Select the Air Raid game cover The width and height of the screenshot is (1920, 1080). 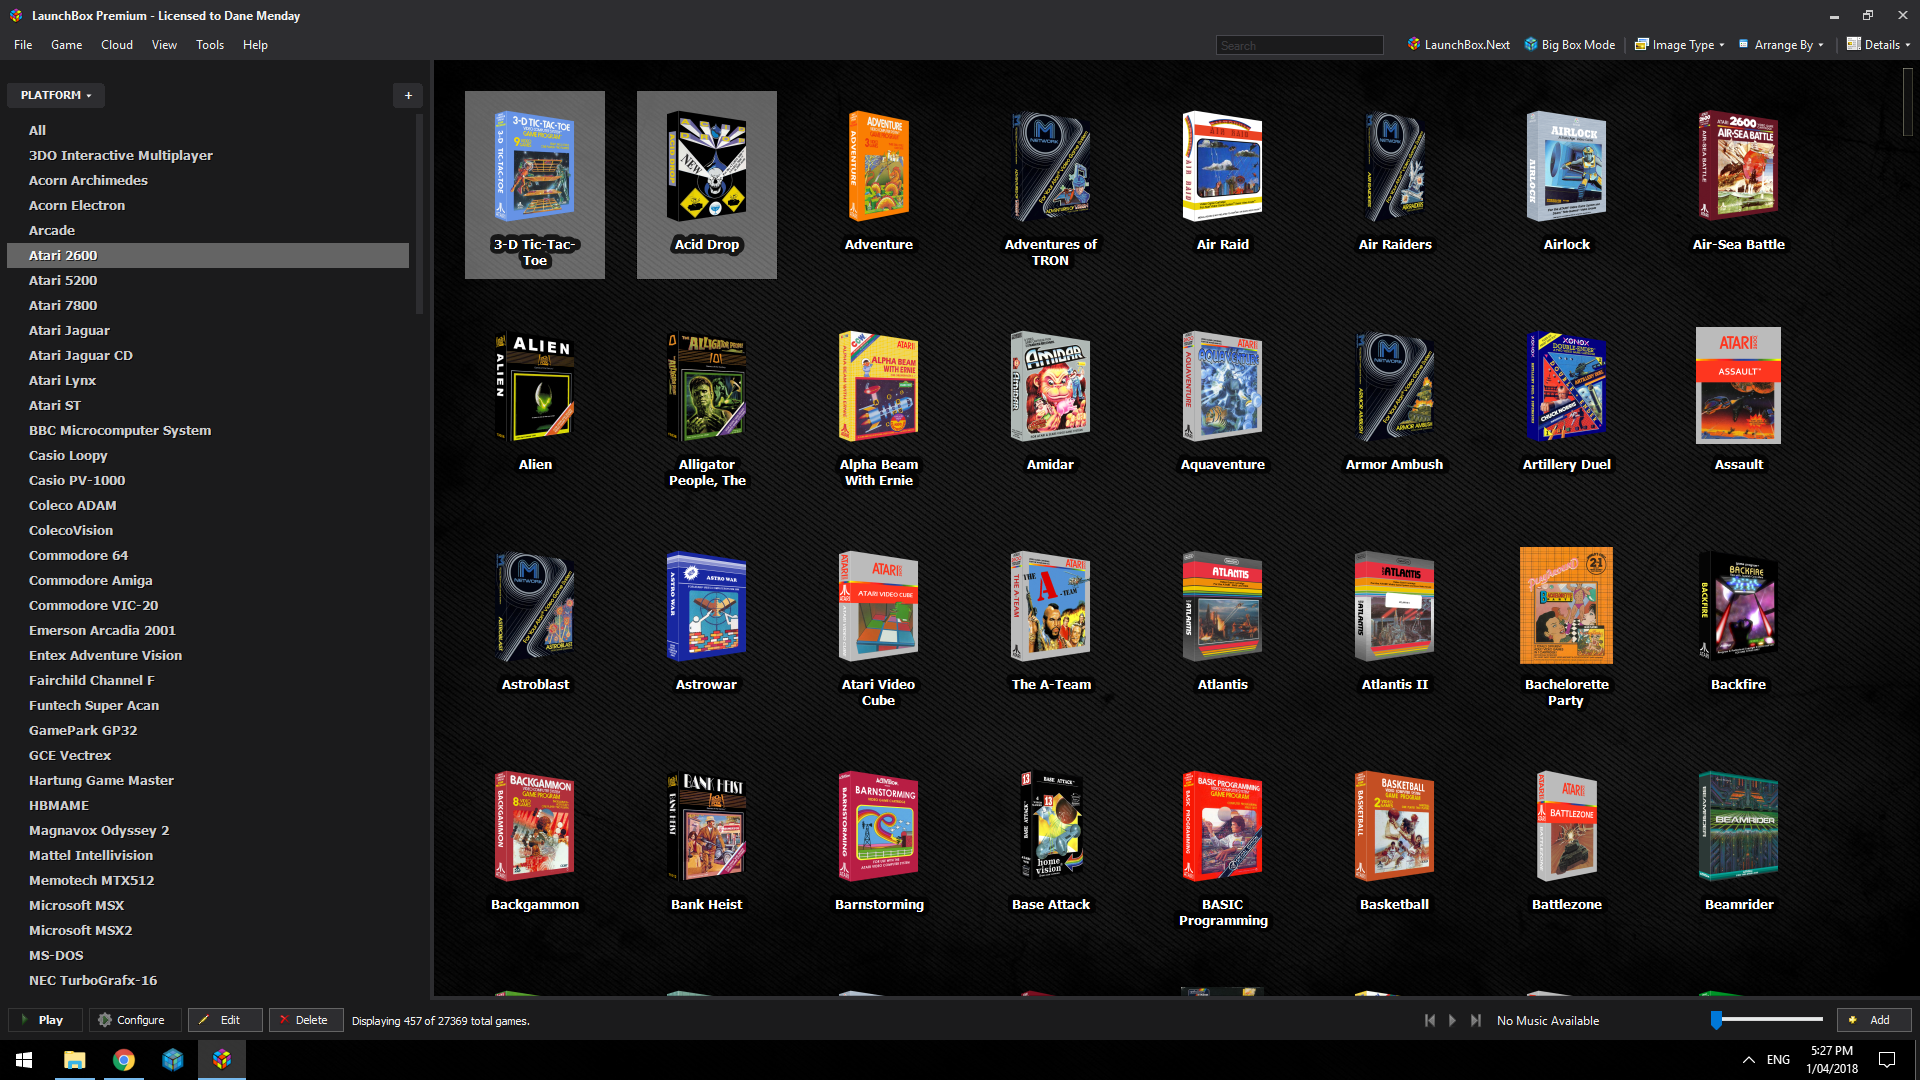click(x=1223, y=167)
